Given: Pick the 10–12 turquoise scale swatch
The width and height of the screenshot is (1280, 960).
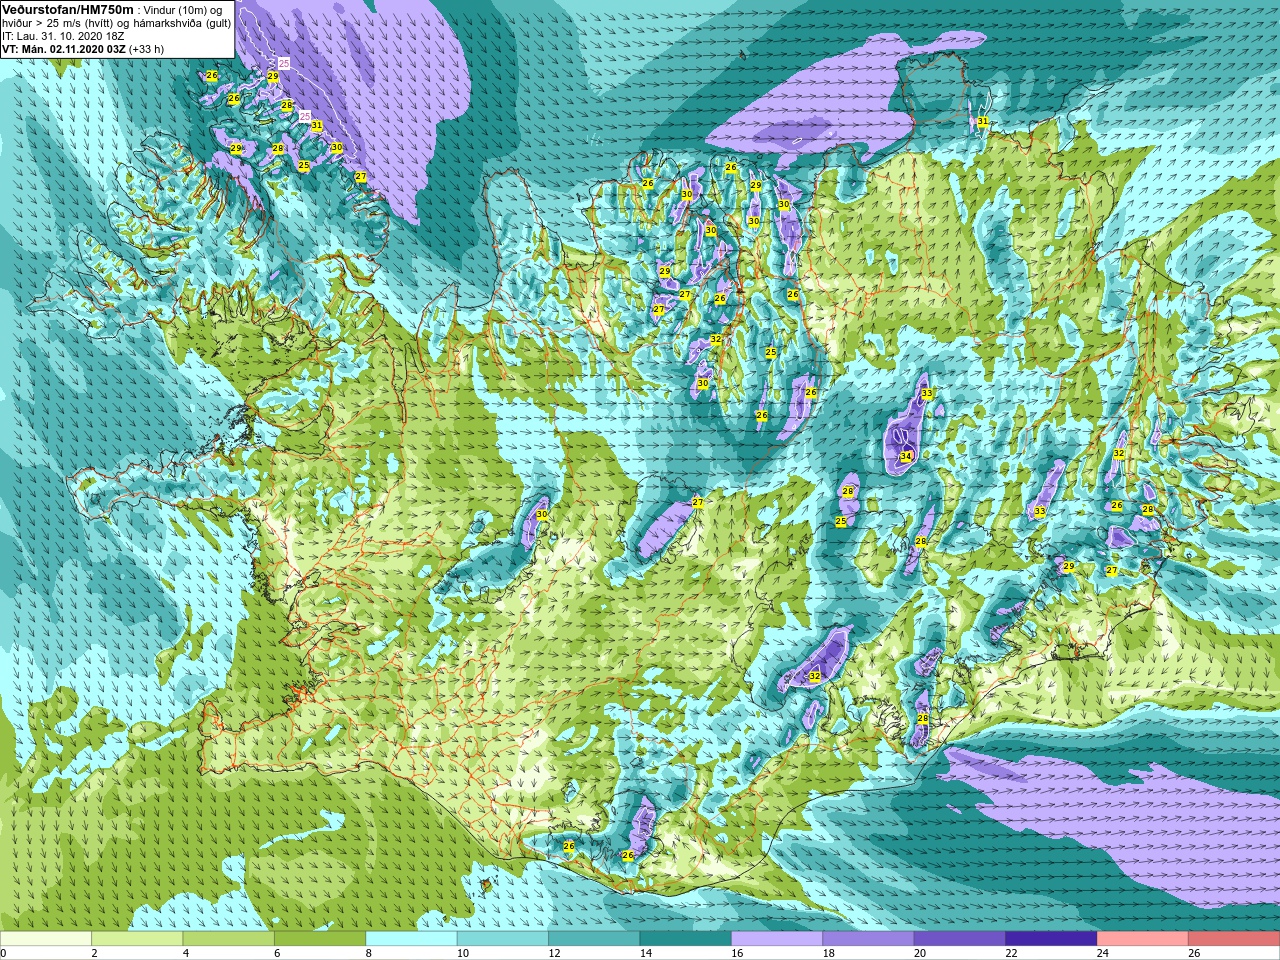Looking at the screenshot, I should pyautogui.click(x=503, y=938).
